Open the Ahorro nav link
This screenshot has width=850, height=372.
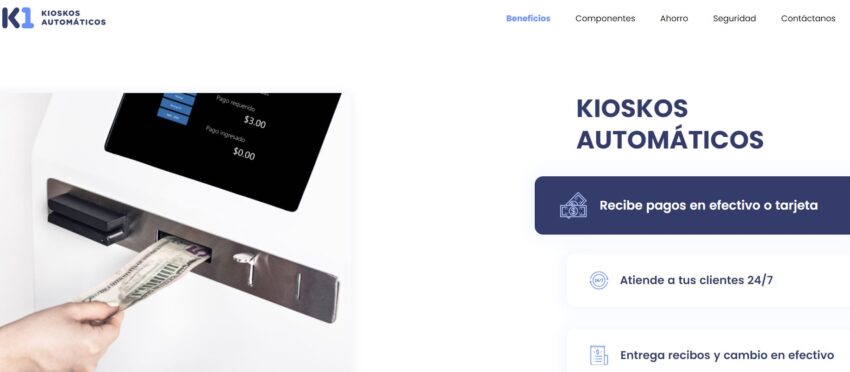(674, 18)
